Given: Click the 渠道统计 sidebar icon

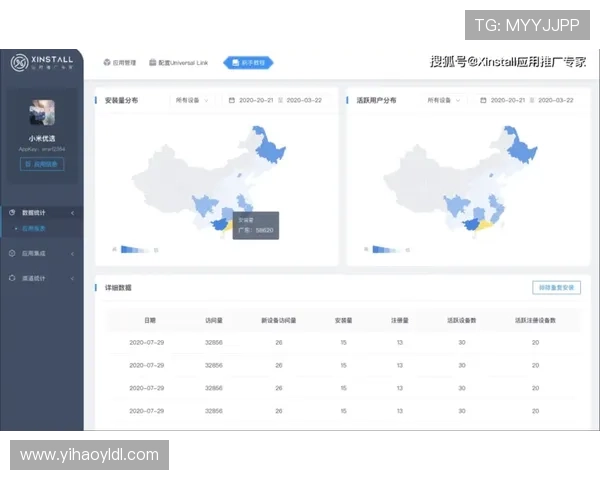Looking at the screenshot, I should 12,278.
